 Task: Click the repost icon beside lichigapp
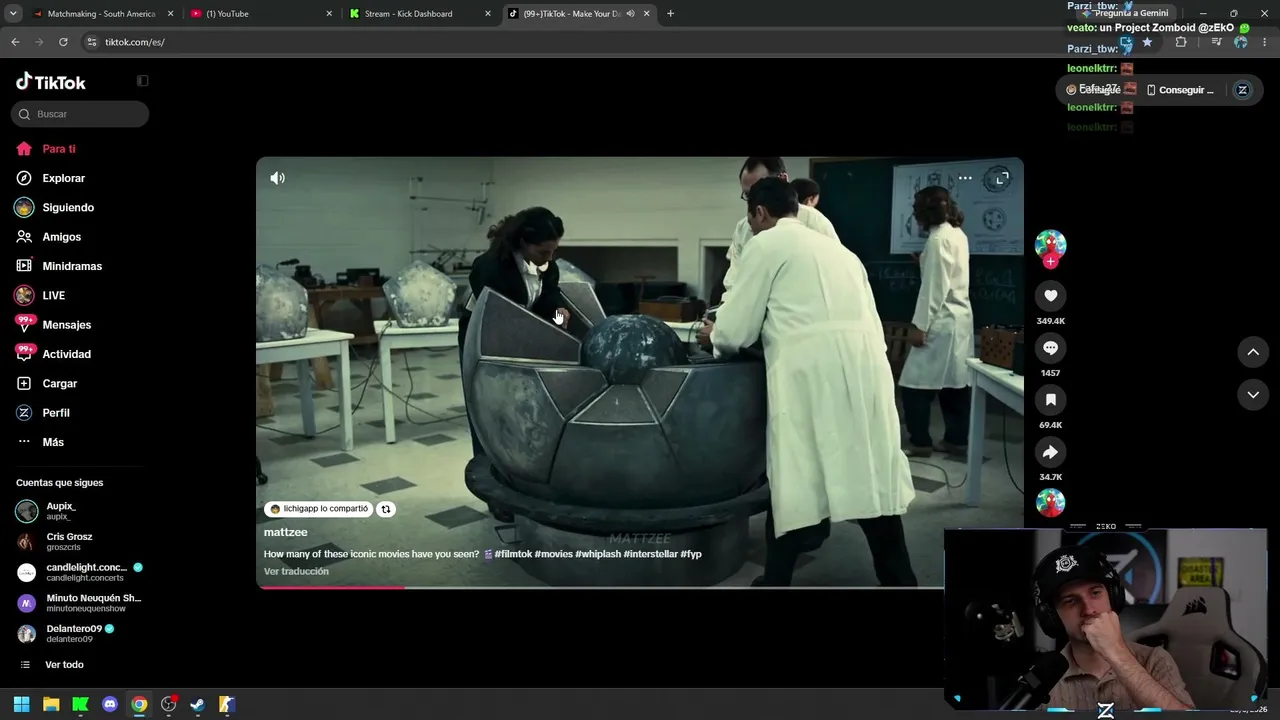tap(385, 509)
